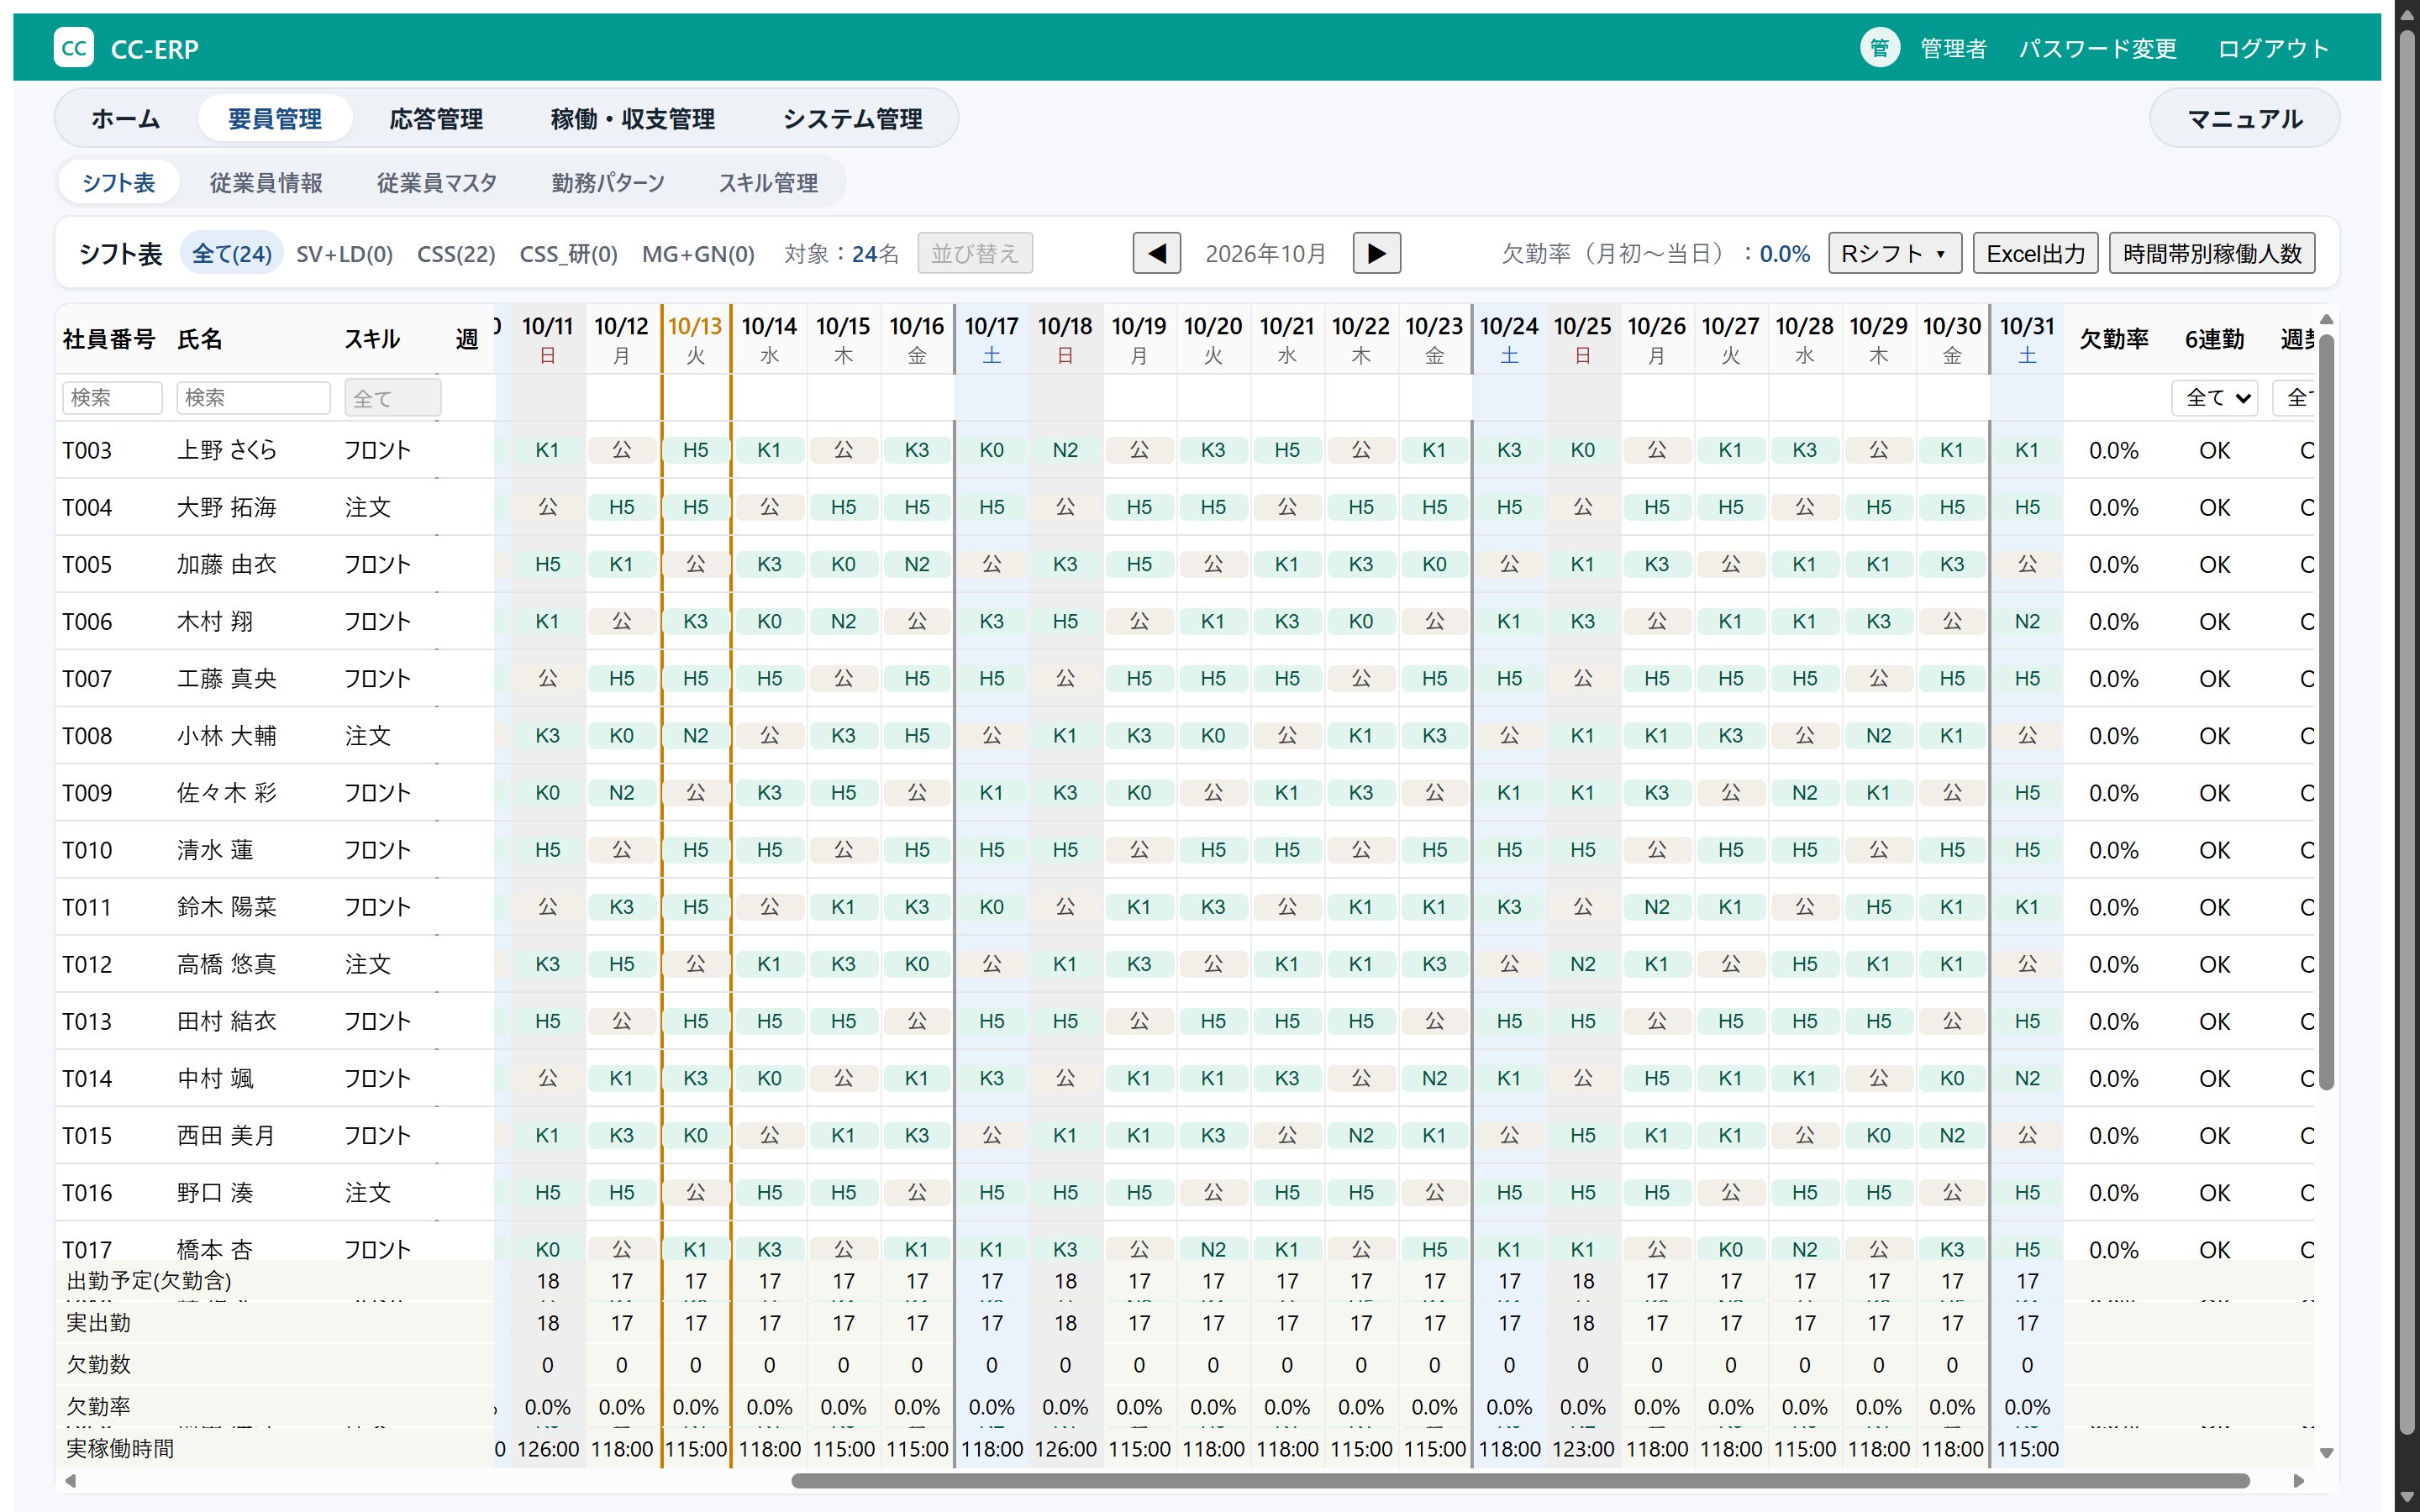Screen dimensions: 2420x1512
Task: Click employee name 大野 拓海
Action: click(x=227, y=507)
